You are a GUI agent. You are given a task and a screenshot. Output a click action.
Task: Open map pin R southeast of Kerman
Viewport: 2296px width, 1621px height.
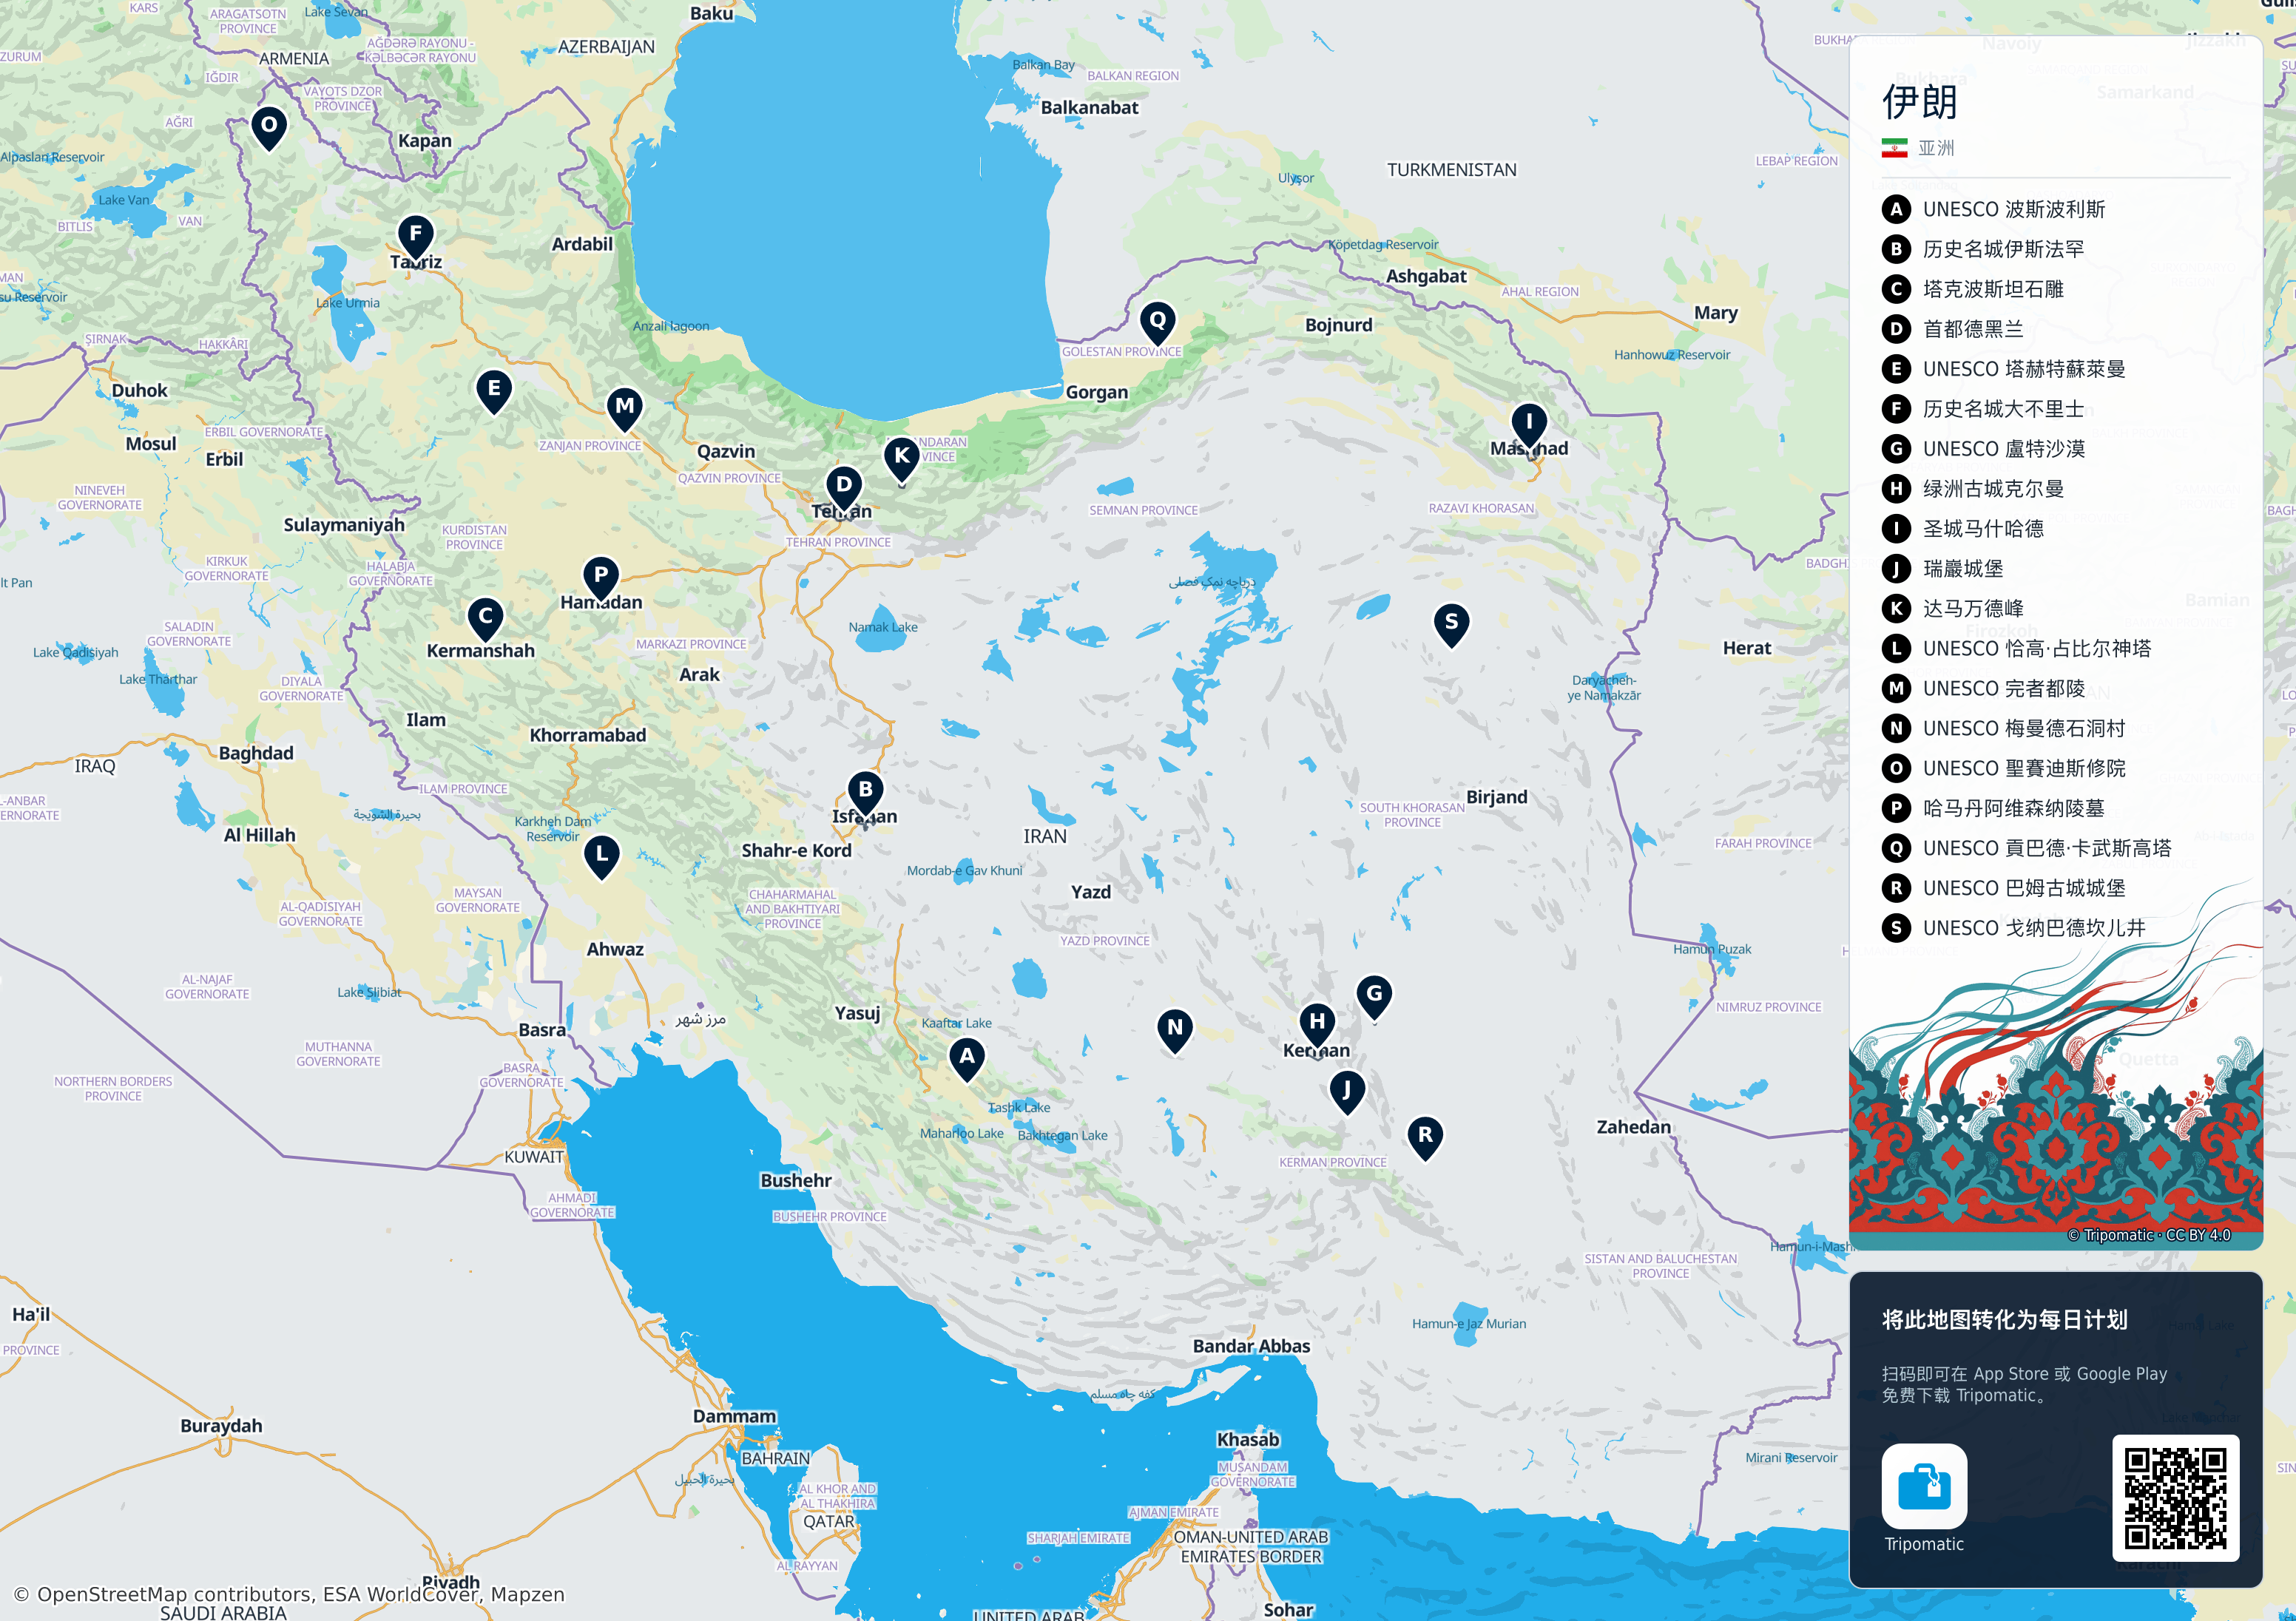click(1425, 1139)
